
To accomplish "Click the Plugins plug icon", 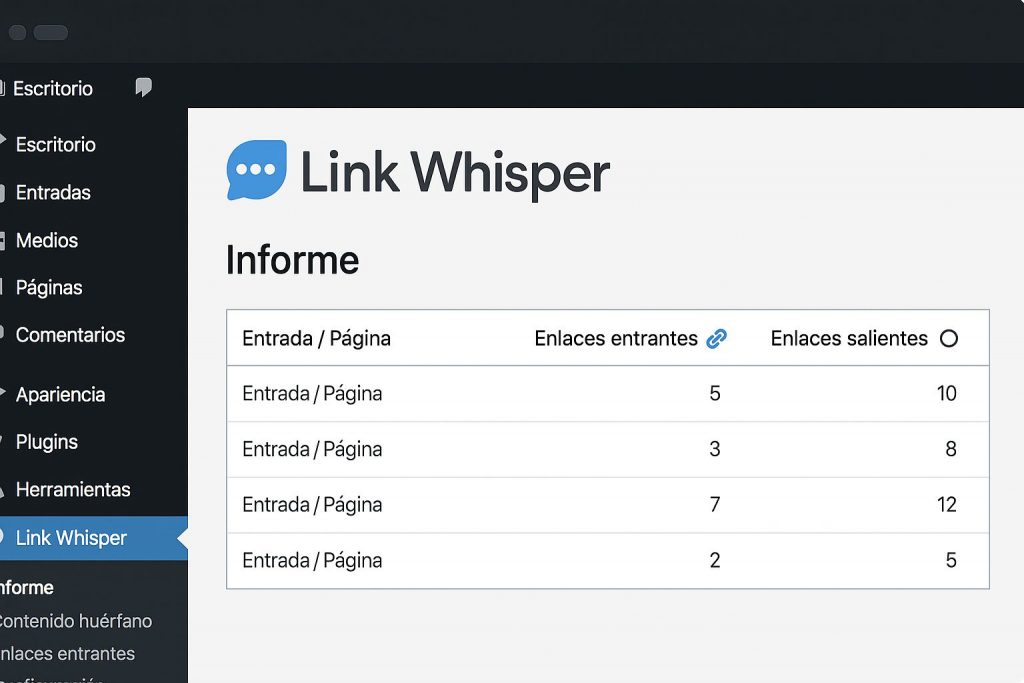I will pyautogui.click(x=4, y=441).
